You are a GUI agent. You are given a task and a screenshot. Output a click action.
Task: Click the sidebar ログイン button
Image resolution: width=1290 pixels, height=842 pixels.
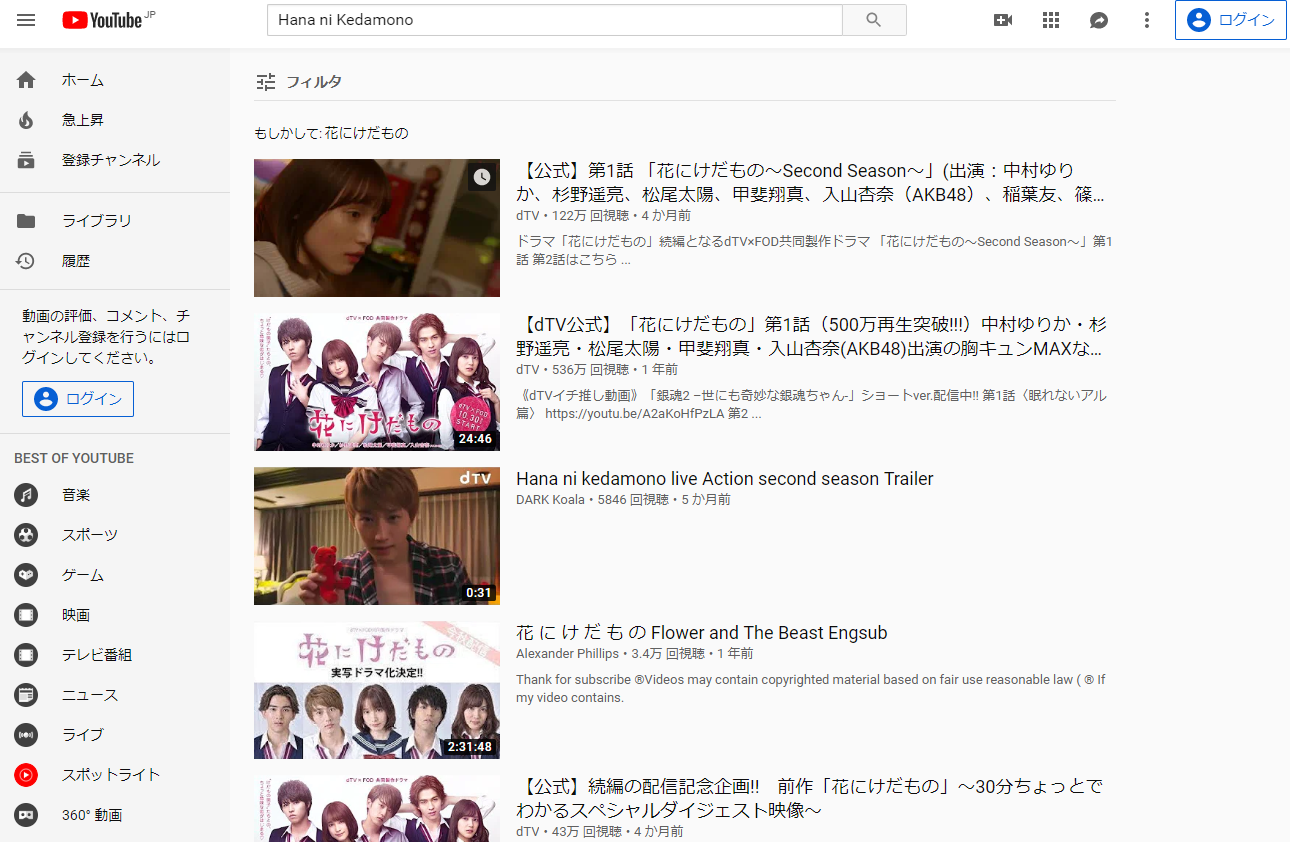pos(78,399)
